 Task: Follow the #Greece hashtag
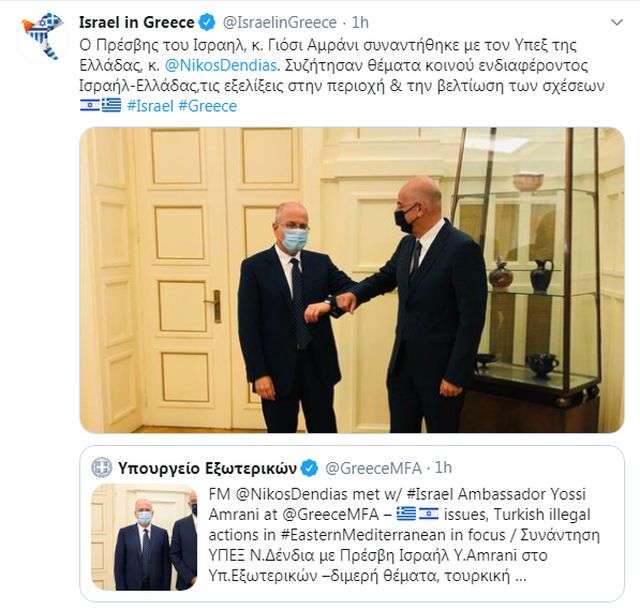(207, 106)
